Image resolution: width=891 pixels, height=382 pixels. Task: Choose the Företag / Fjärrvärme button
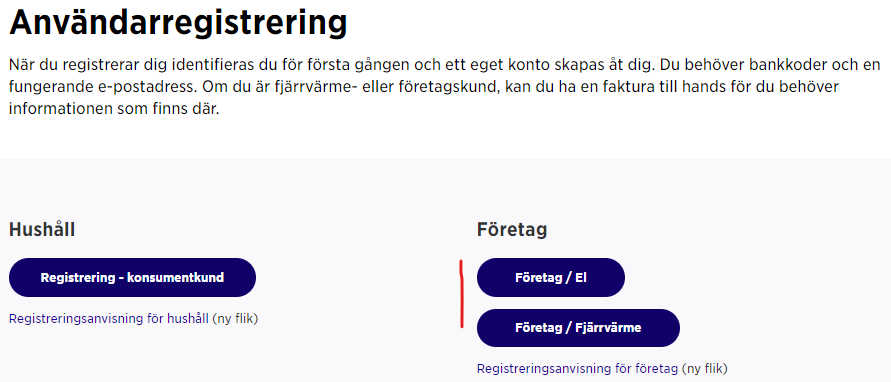(x=578, y=328)
